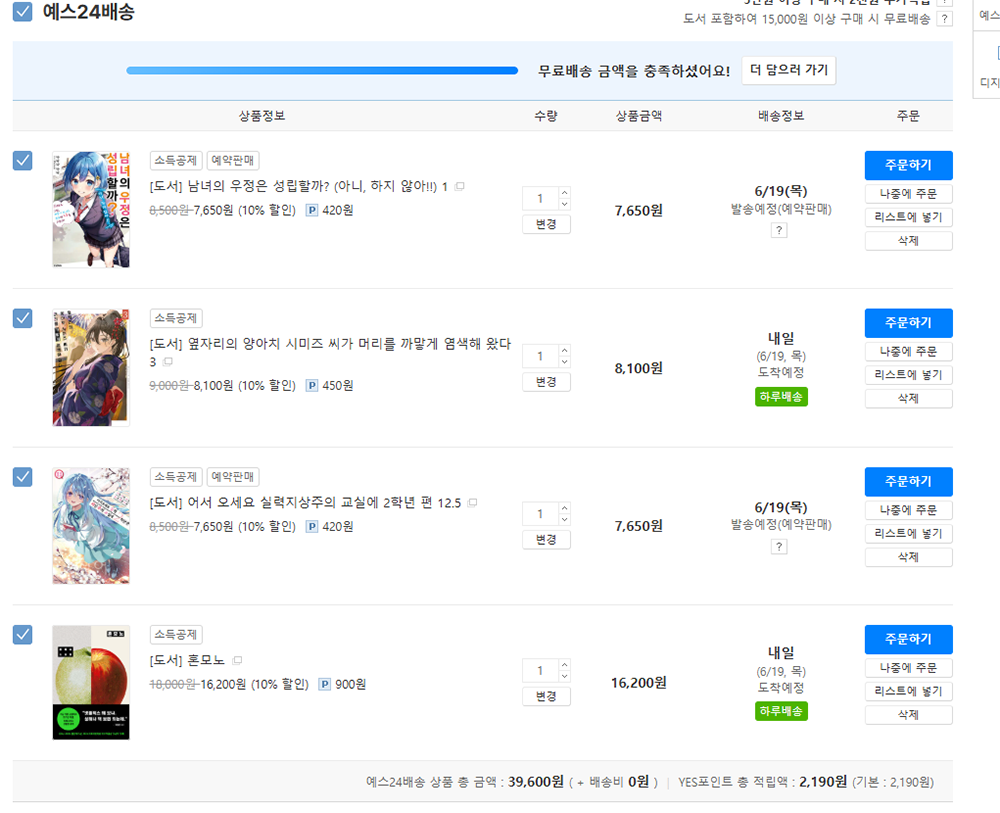Open free shipping help question mark icon
Image resolution: width=1000 pixels, height=813 pixels.
click(x=945, y=19)
